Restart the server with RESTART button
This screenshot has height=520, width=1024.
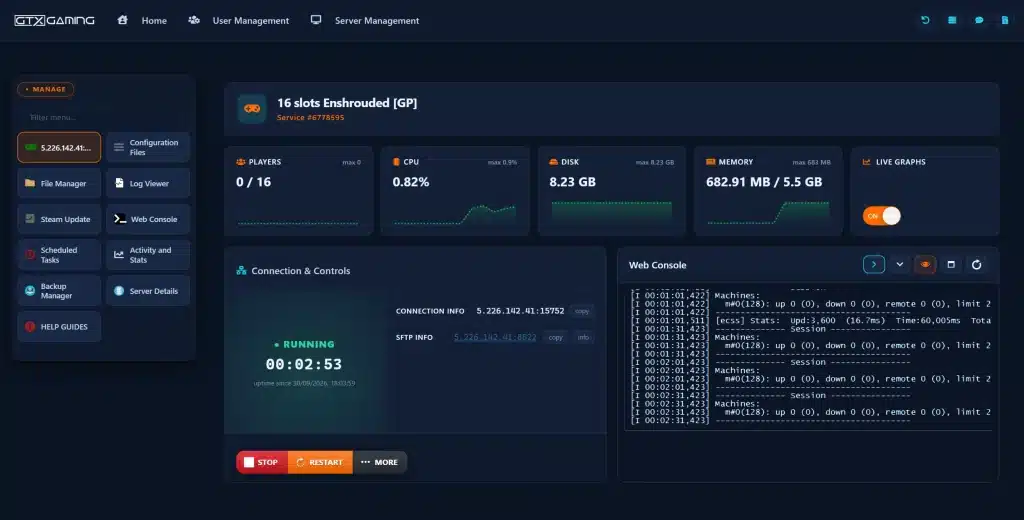coord(320,462)
